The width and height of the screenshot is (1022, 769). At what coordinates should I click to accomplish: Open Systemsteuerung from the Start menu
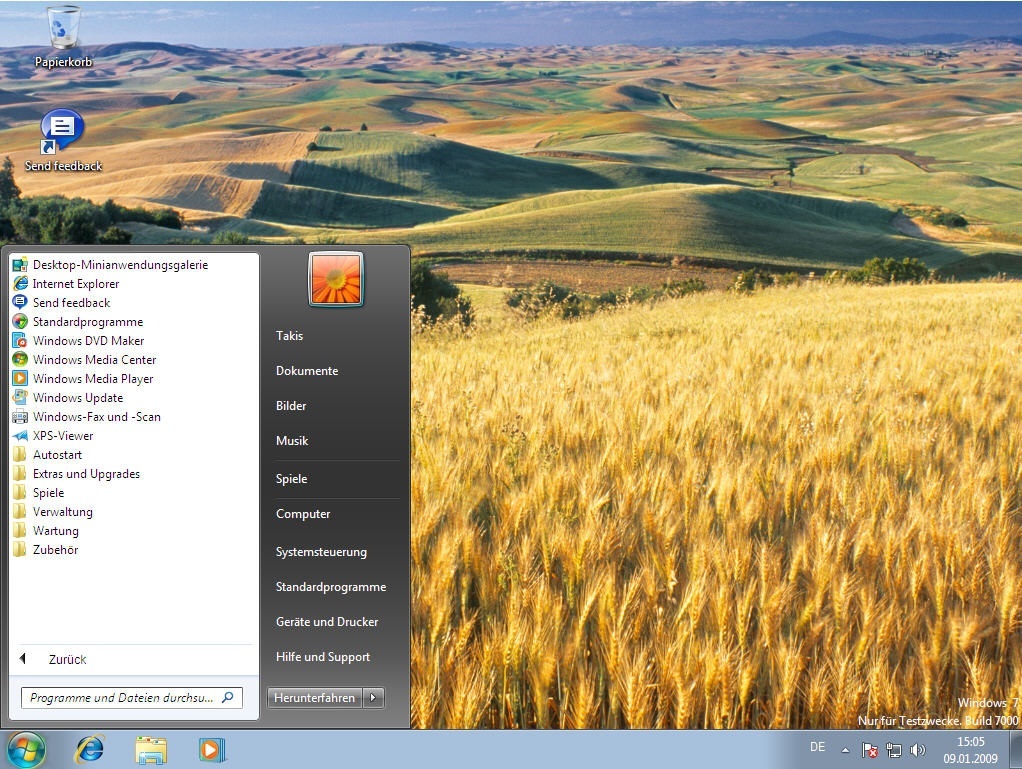[x=321, y=551]
